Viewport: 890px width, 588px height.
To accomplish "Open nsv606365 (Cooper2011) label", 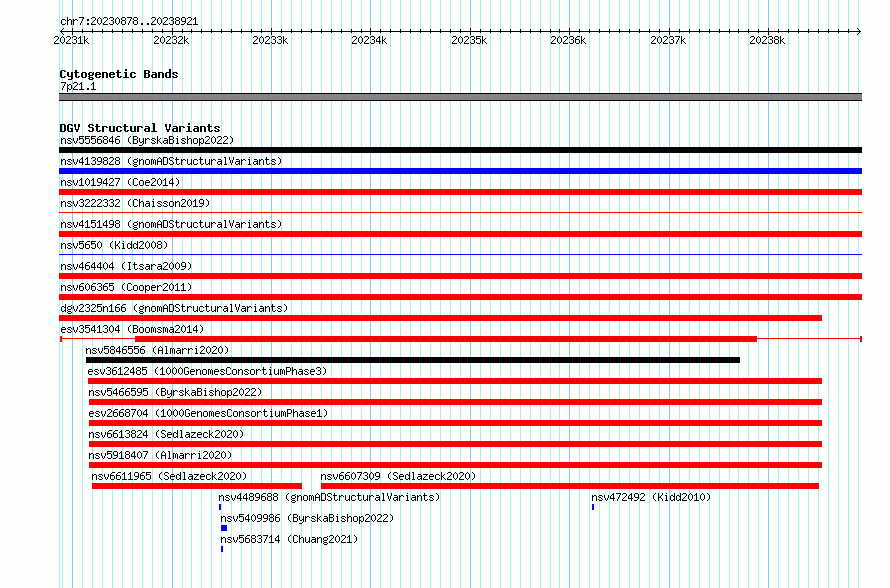I will pyautogui.click(x=126, y=287).
